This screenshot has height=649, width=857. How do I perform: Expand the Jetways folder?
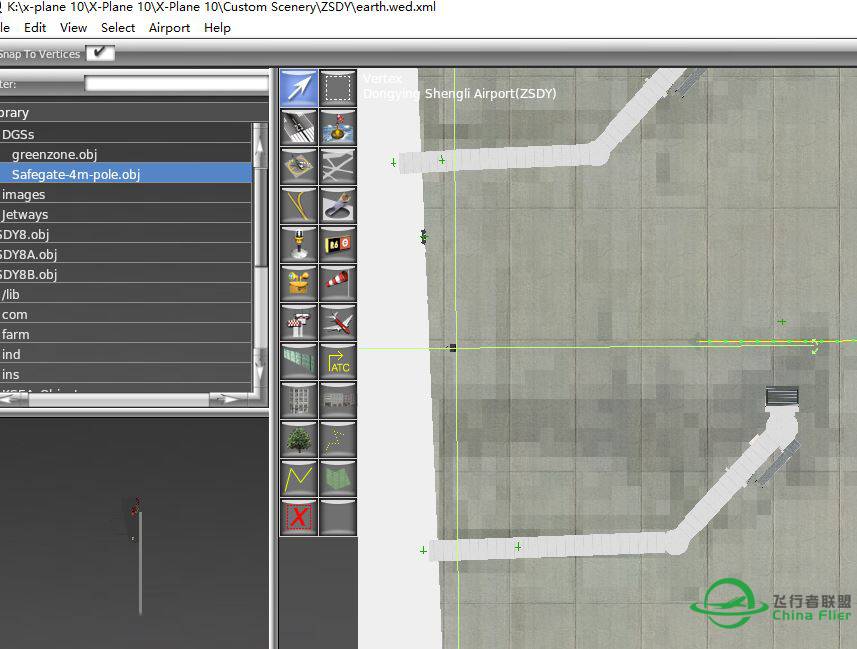coord(126,214)
